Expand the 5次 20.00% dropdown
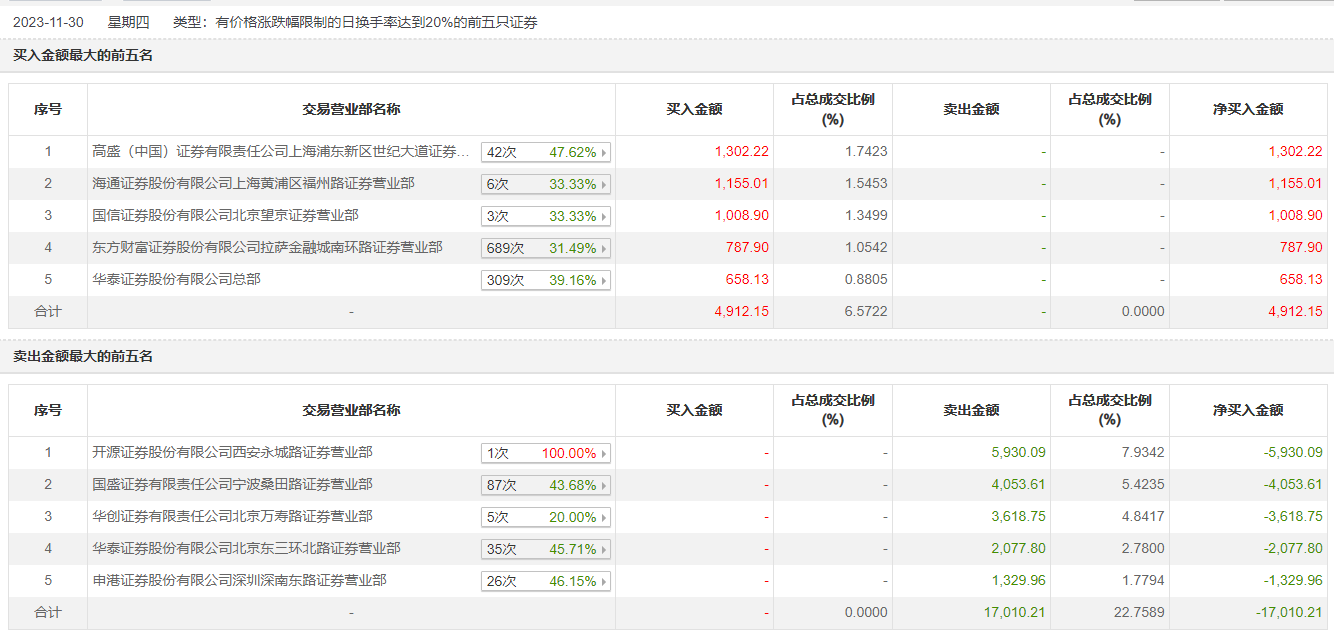Viewport: 1334px width, 632px height. point(546,517)
